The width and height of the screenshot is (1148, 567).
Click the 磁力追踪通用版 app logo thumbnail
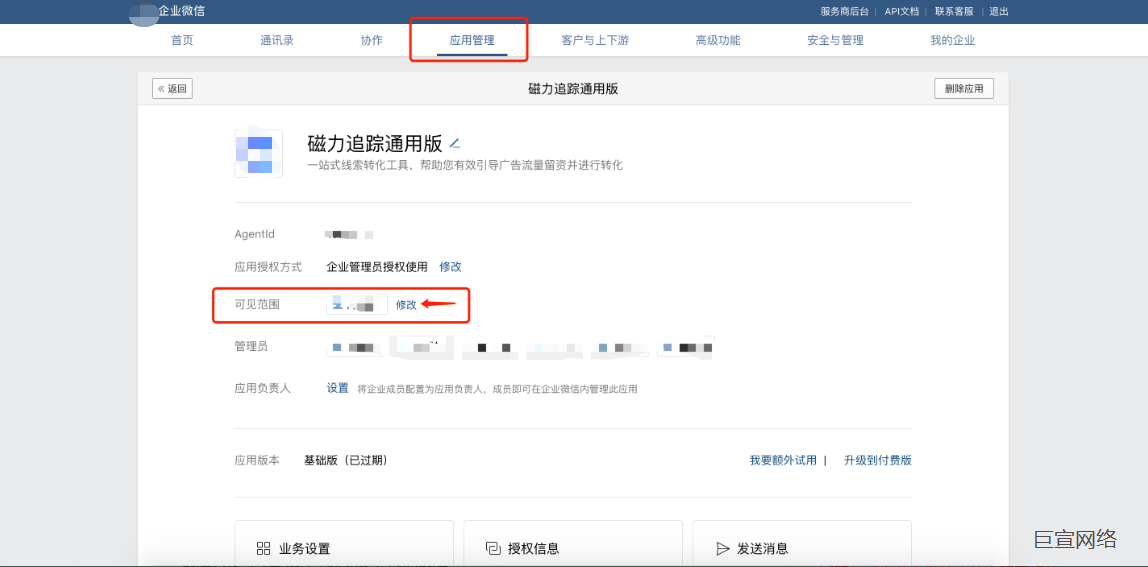coord(258,153)
